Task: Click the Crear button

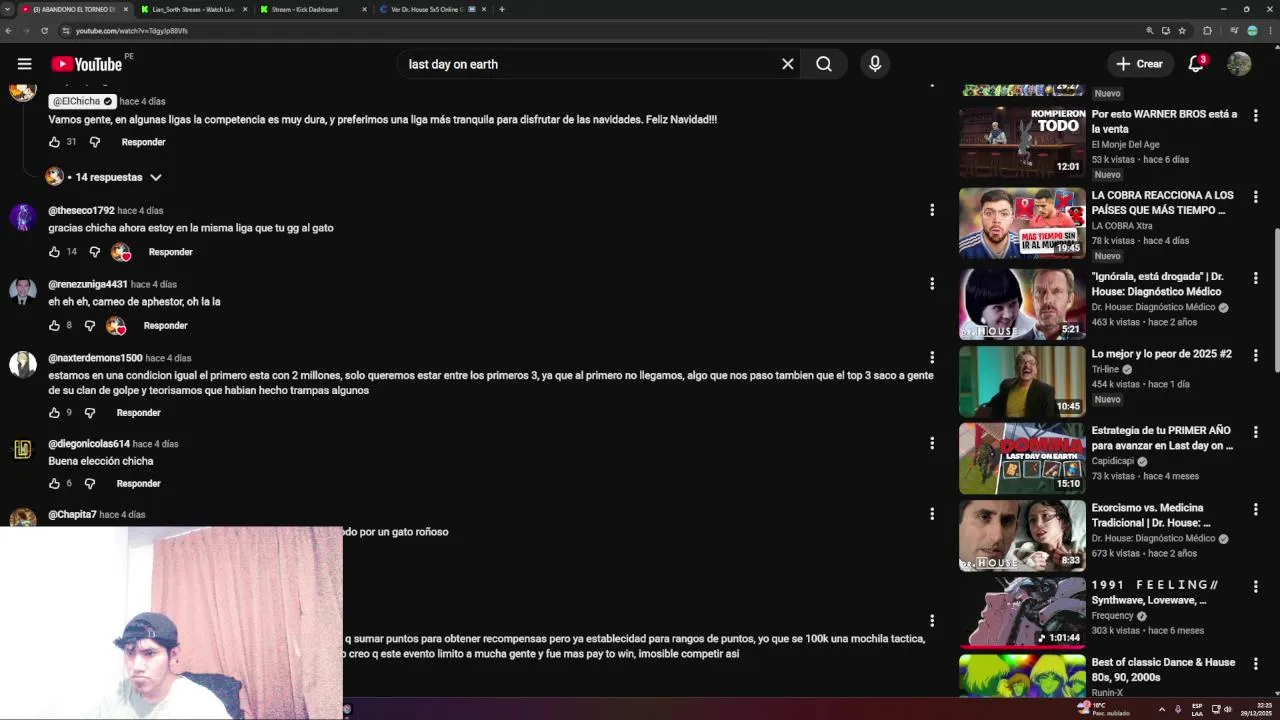Action: pos(1139,64)
